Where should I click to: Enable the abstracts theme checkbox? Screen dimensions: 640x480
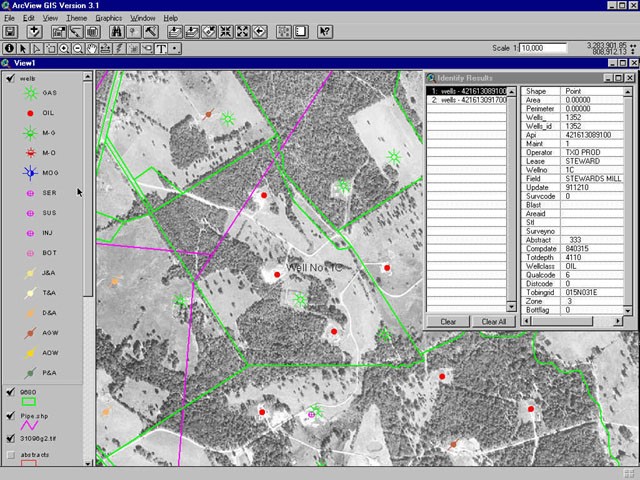9,454
